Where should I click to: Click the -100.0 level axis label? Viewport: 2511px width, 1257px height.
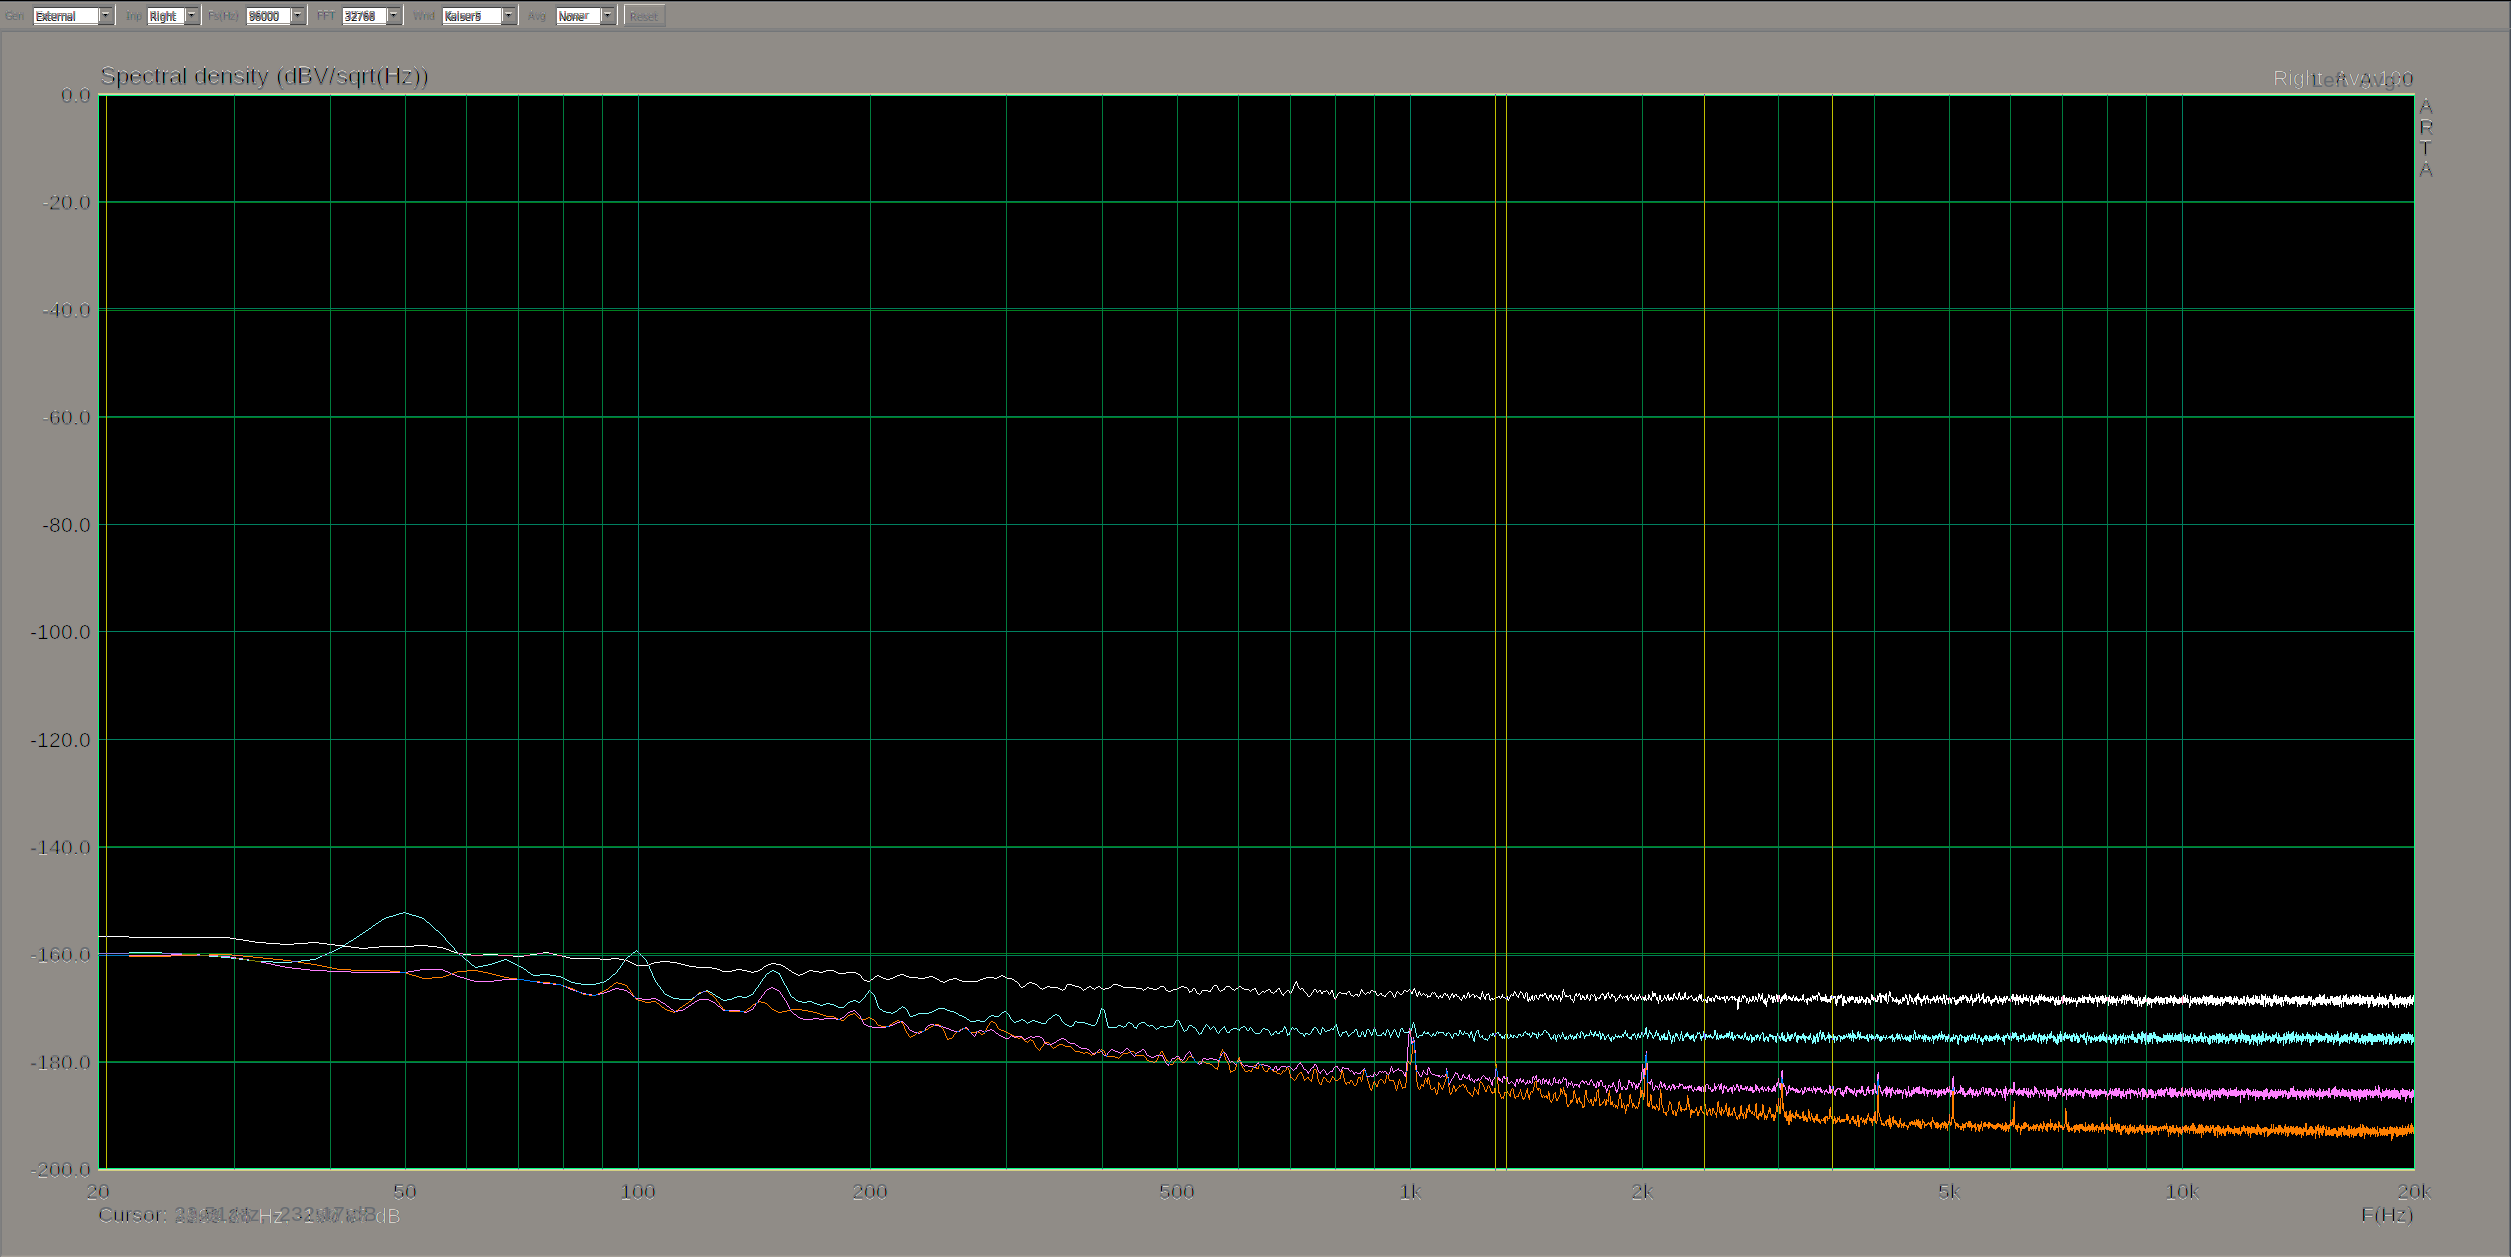[x=61, y=632]
